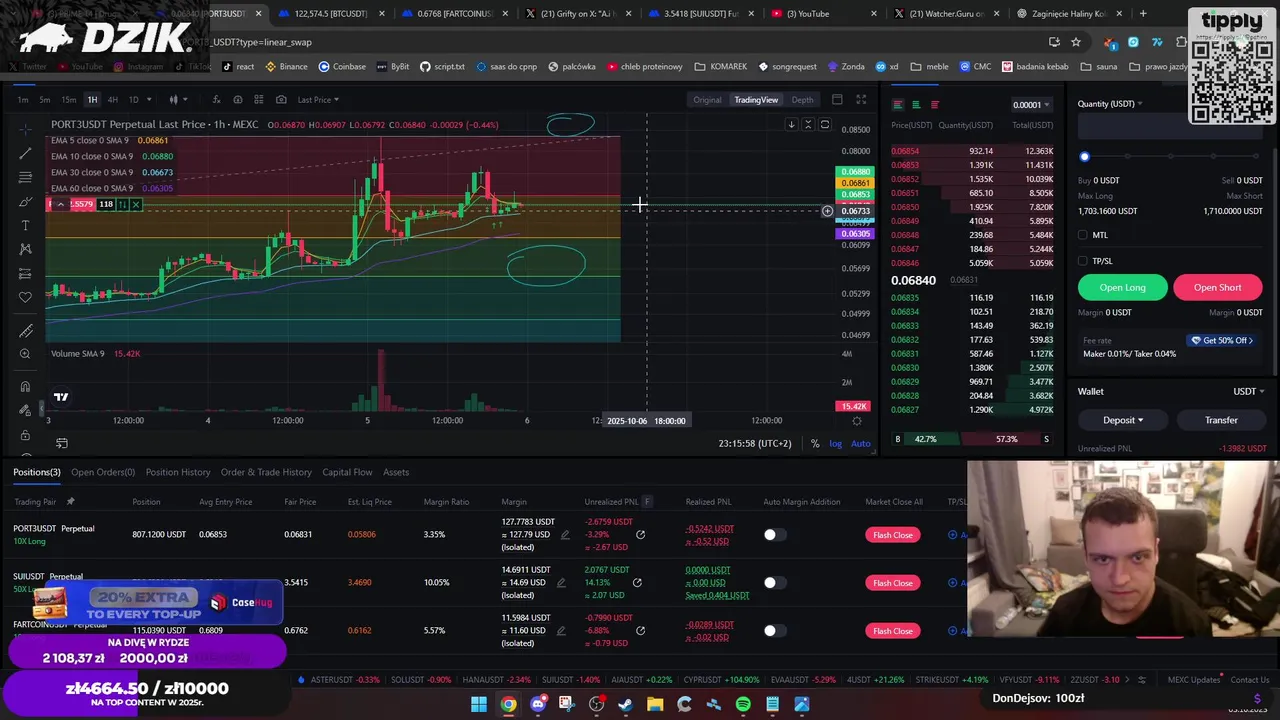The height and width of the screenshot is (720, 1280).
Task: Open Capital Flow tab
Action: (347, 472)
